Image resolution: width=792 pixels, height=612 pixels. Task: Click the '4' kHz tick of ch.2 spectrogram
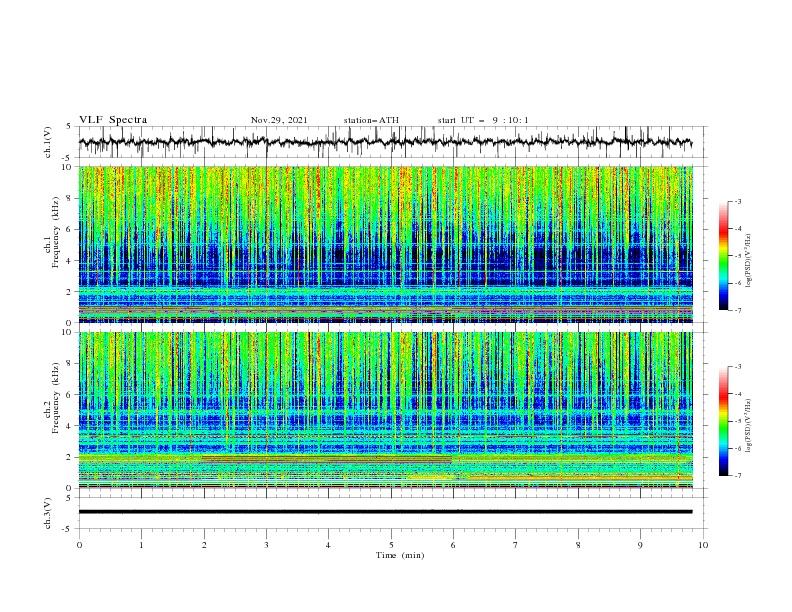pyautogui.click(x=69, y=426)
